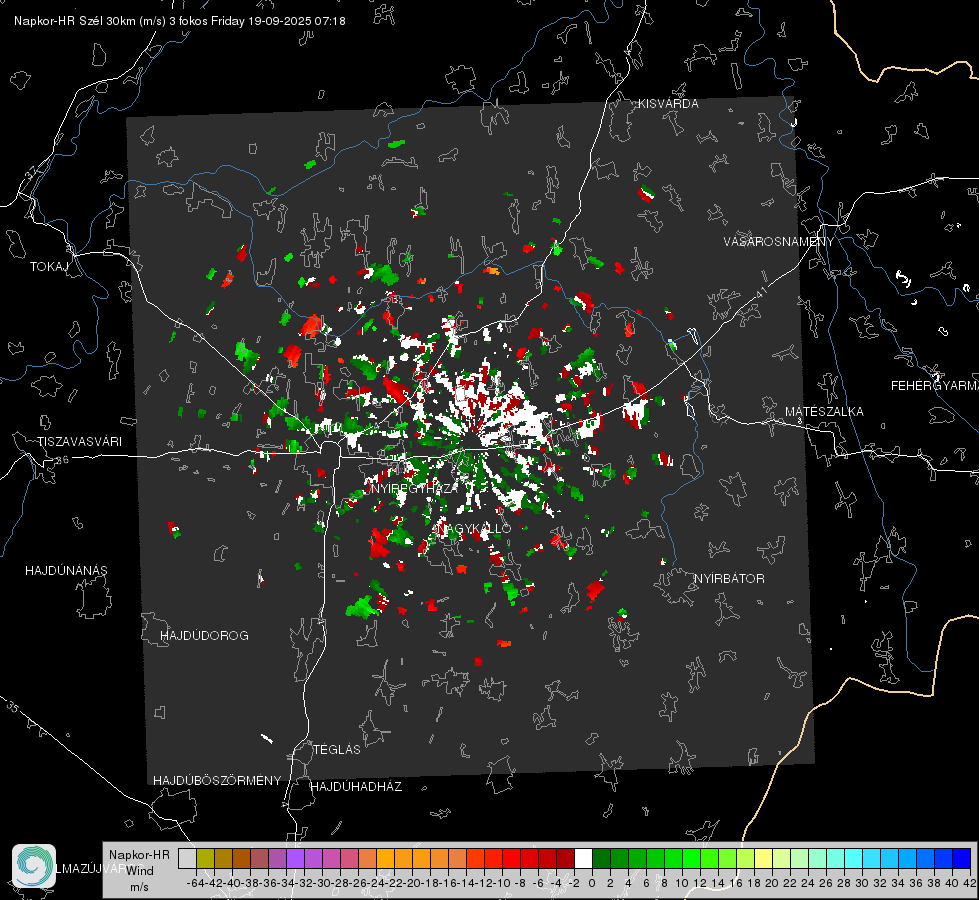Click road number 35 at lower left

(12, 708)
